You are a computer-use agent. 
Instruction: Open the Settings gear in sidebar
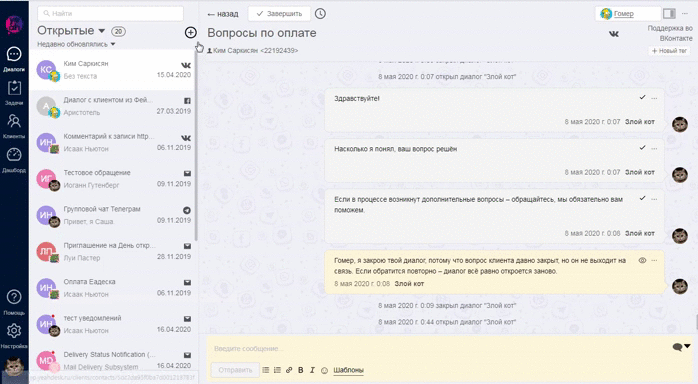tap(14, 335)
